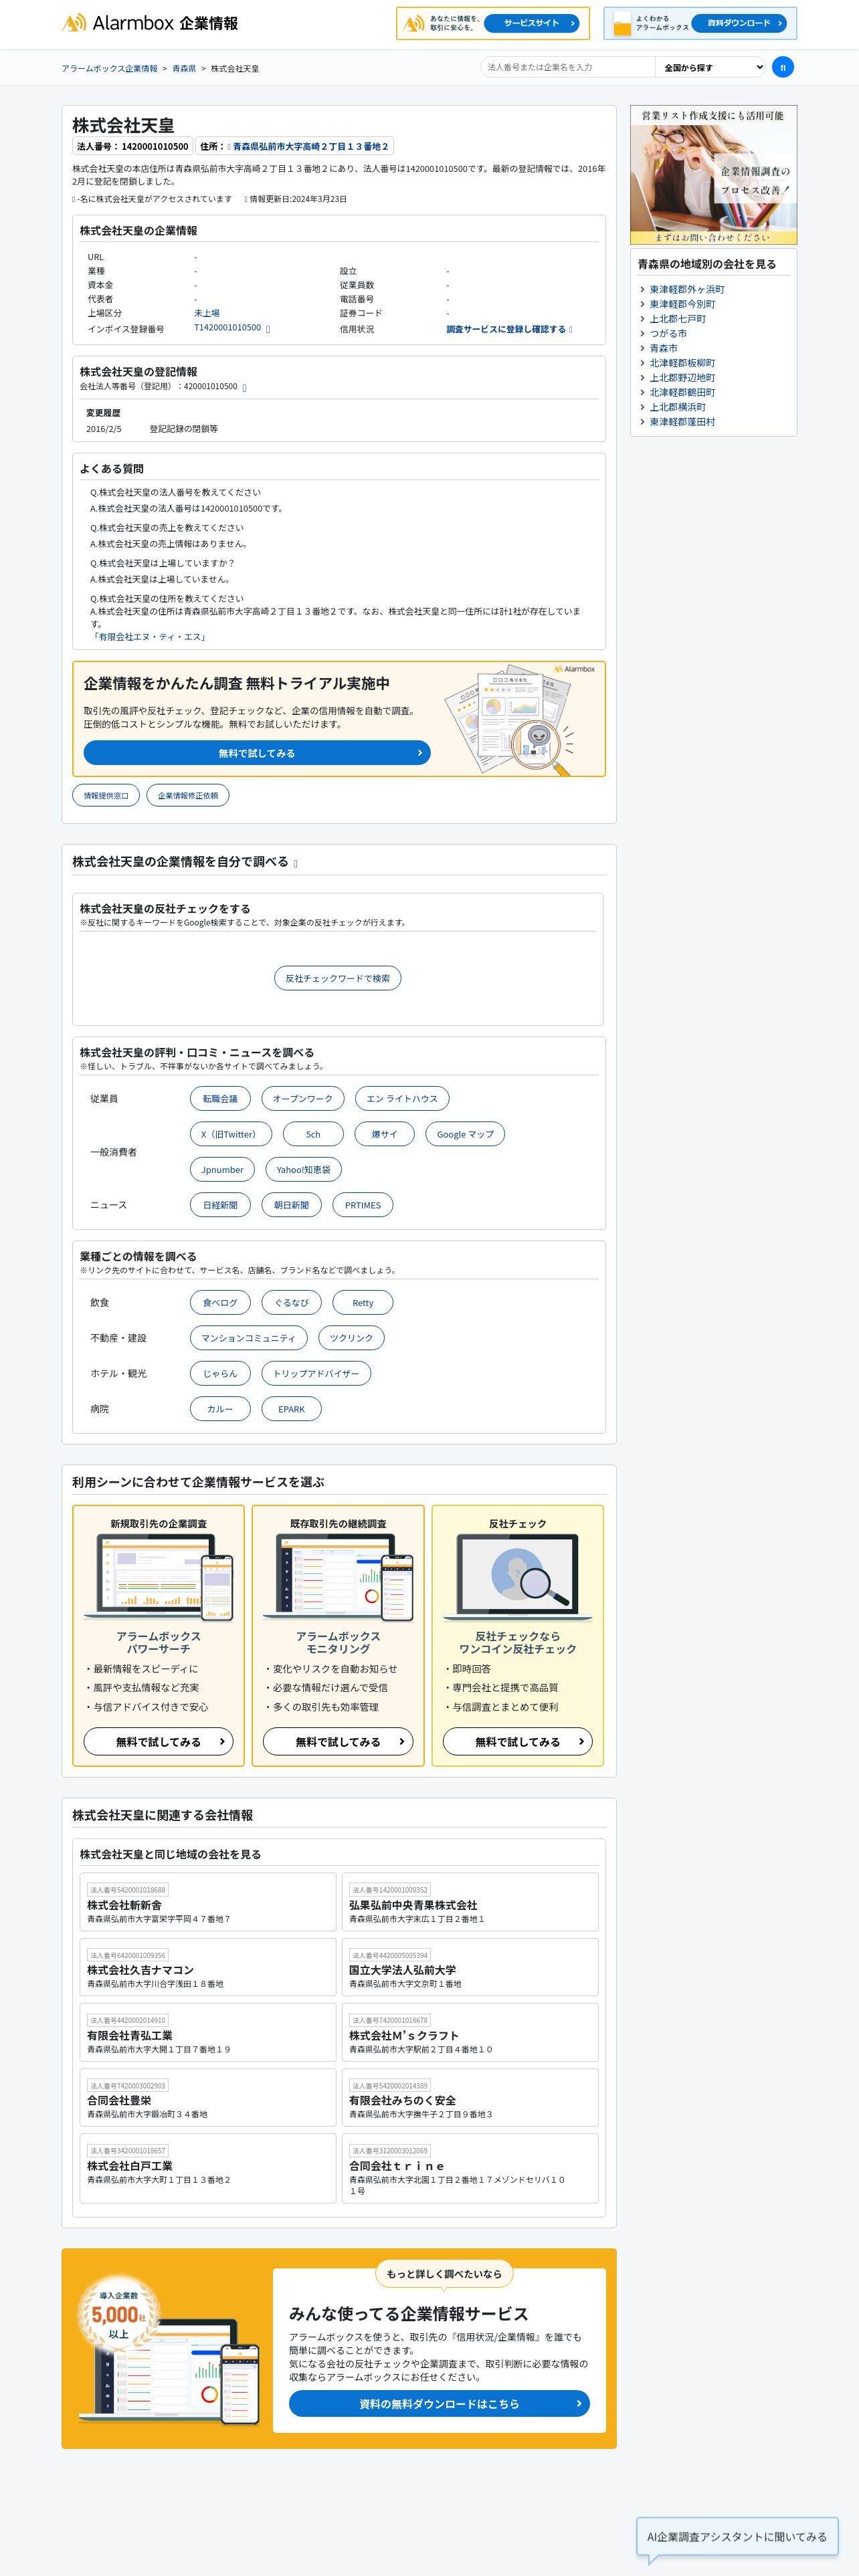
Task: Open the EPARK button
Action: (x=292, y=1409)
